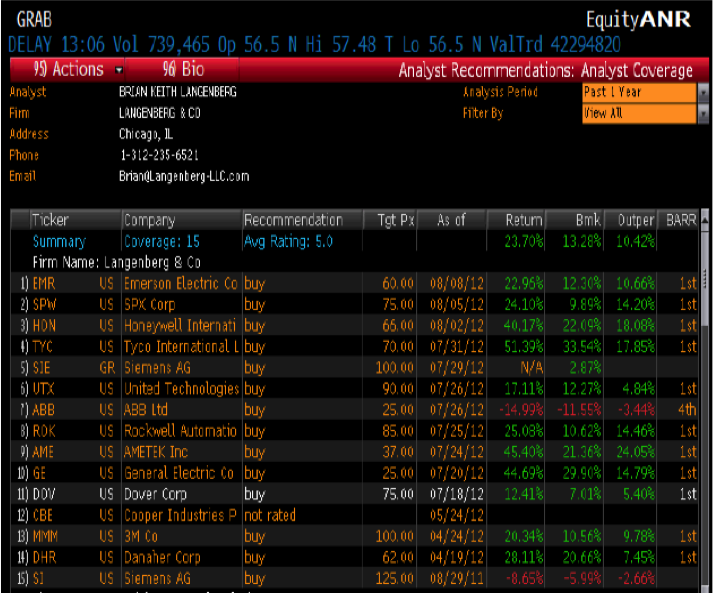713x594 pixels.
Task: Click the GRAB label at top left
Action: tap(34, 20)
